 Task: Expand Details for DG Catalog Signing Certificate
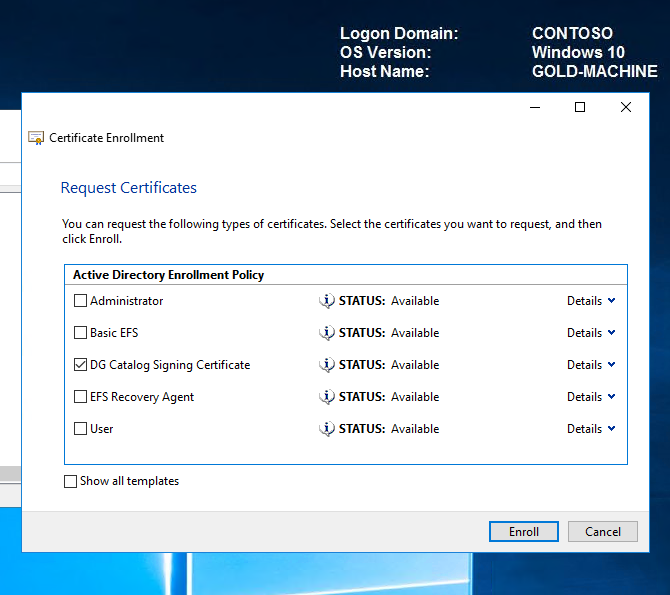tap(591, 365)
